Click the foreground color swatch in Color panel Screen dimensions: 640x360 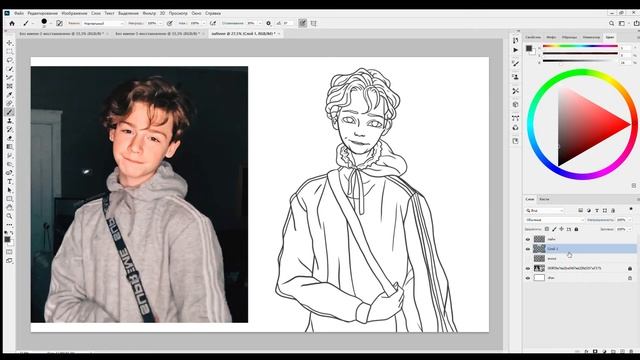tap(529, 48)
